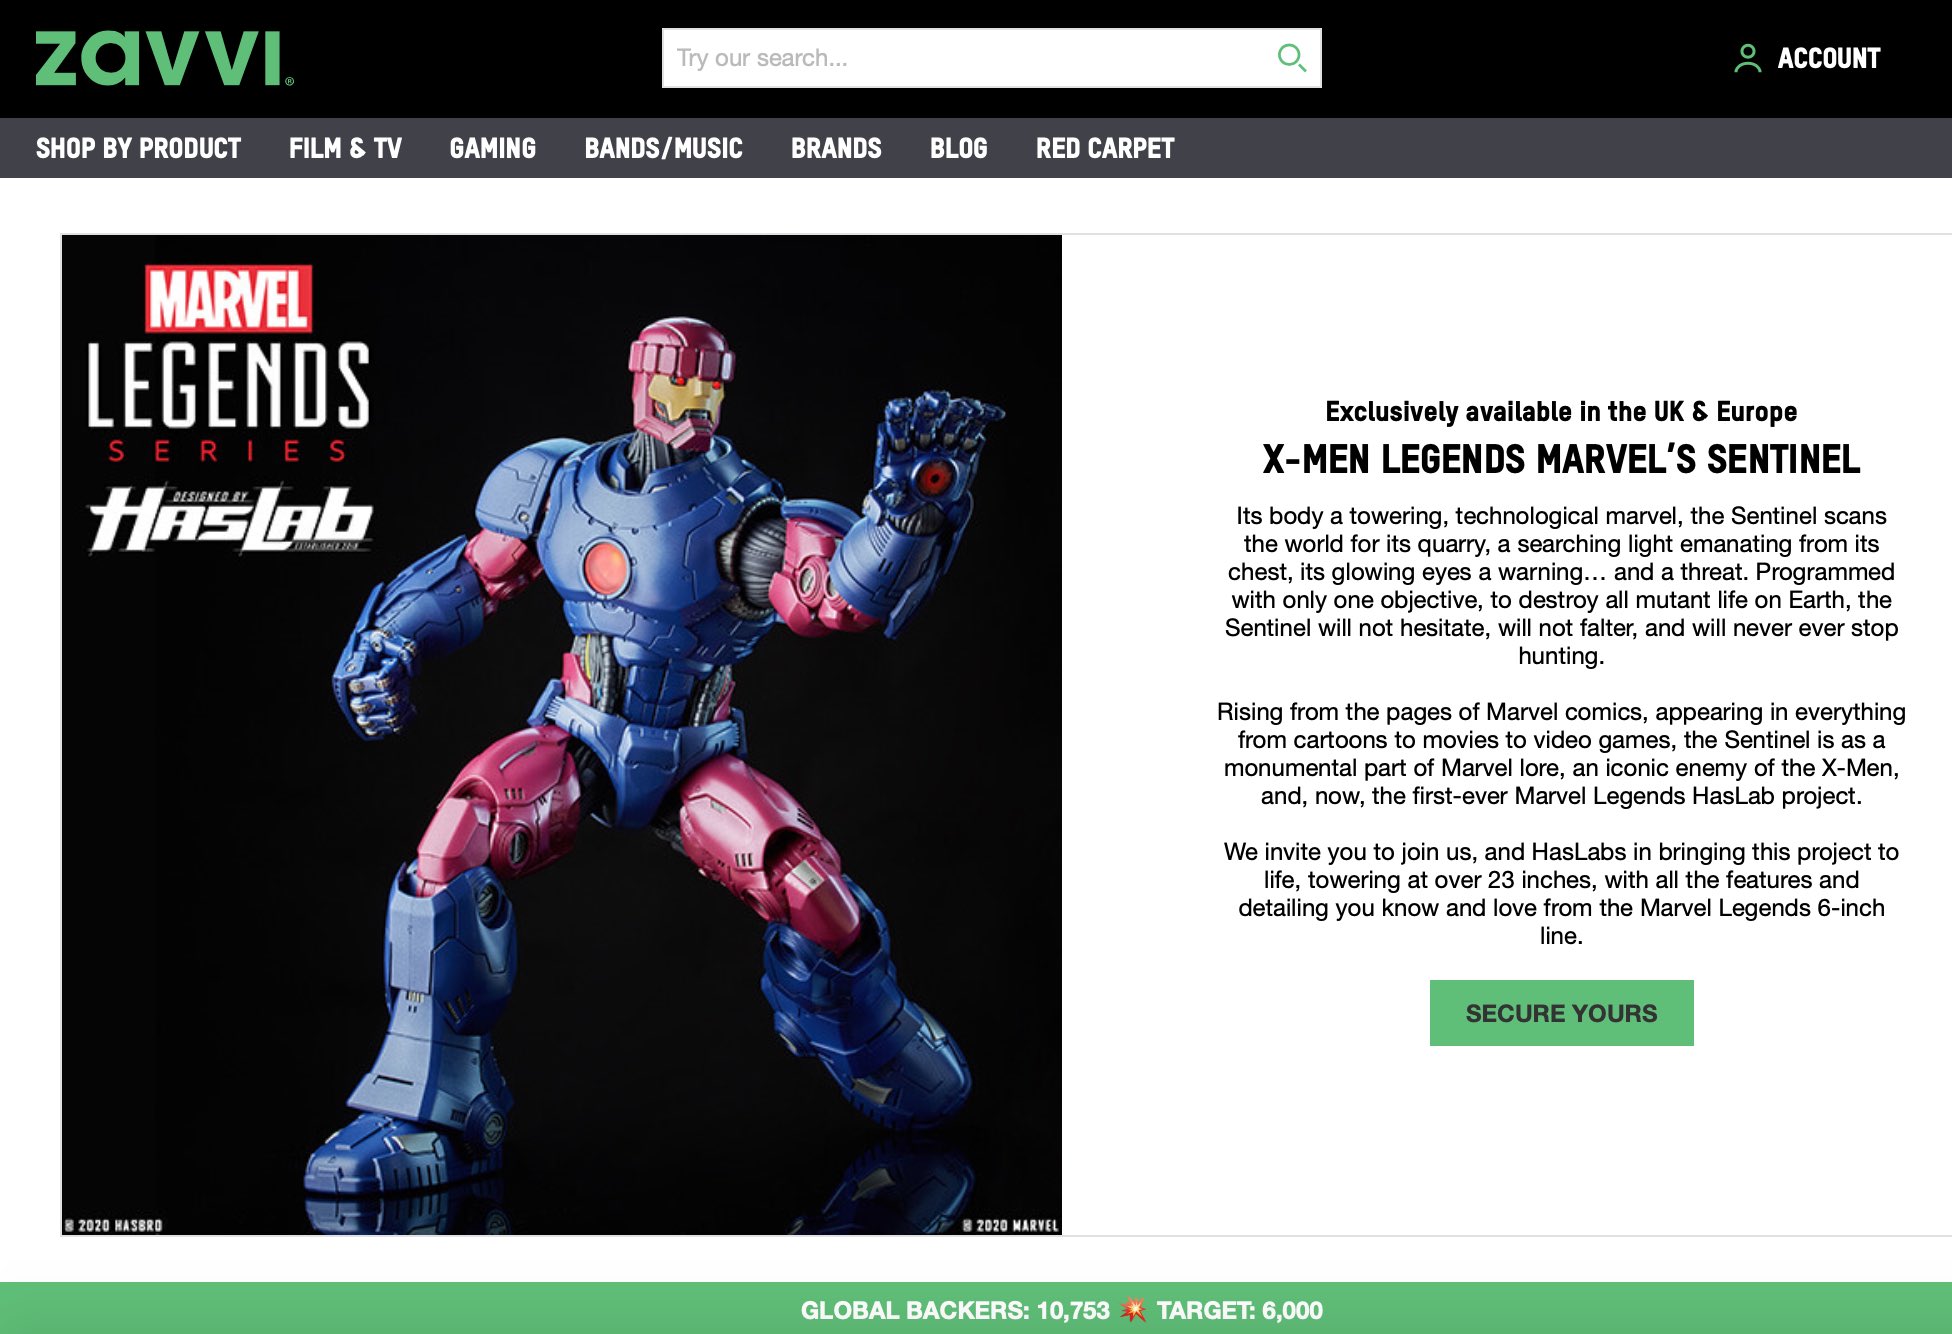Image resolution: width=1952 pixels, height=1334 pixels.
Task: Click the search magnifier icon
Action: pos(1291,58)
